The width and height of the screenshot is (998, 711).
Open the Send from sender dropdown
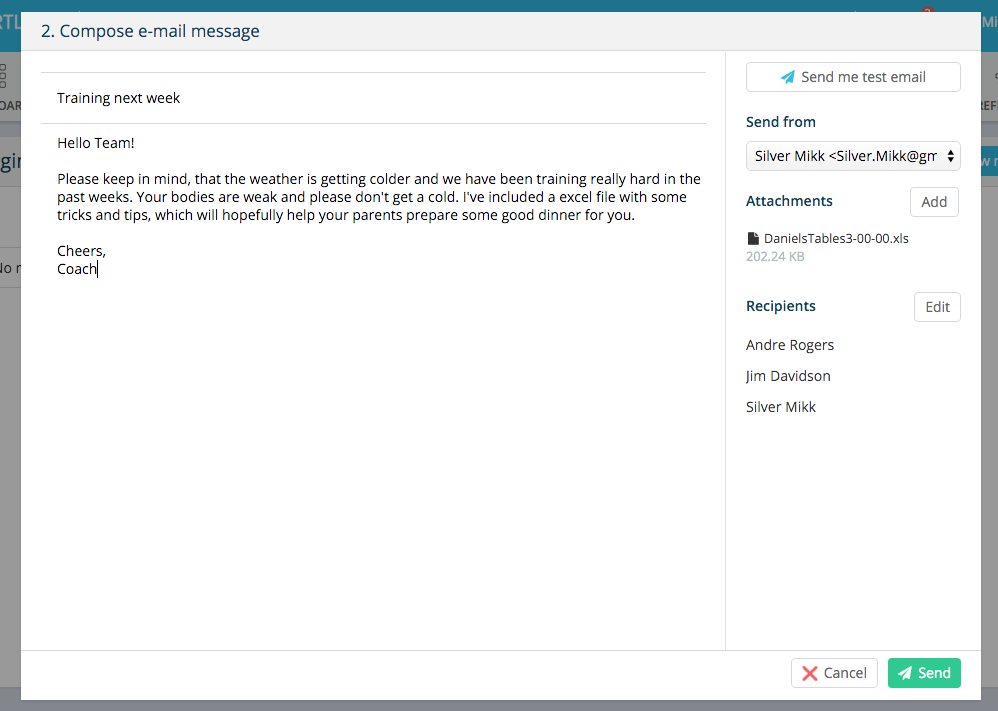point(853,156)
